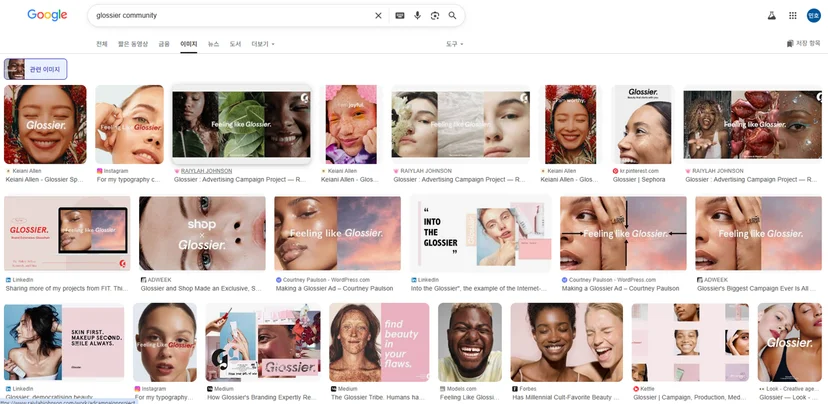
Task: Click the 관련 이미지 chip
Action: 35,69
